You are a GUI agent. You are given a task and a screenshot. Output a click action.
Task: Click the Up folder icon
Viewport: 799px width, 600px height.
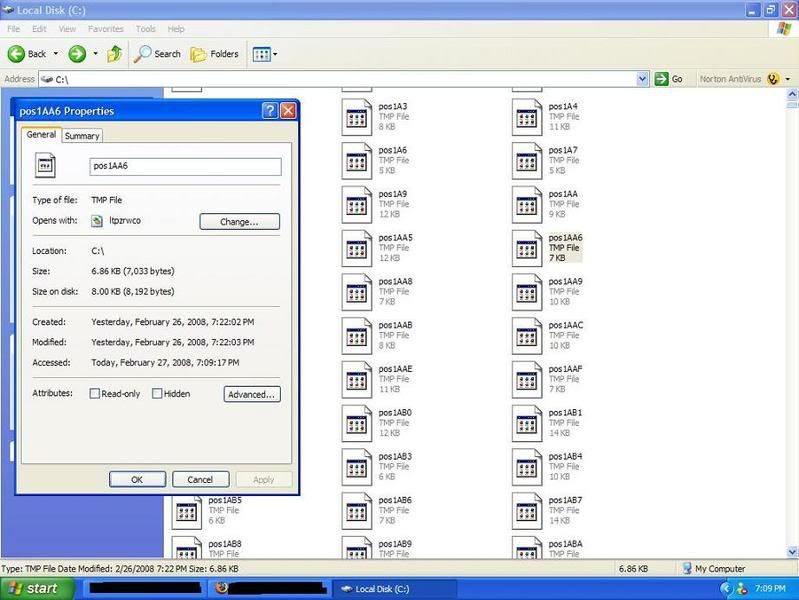pos(115,54)
